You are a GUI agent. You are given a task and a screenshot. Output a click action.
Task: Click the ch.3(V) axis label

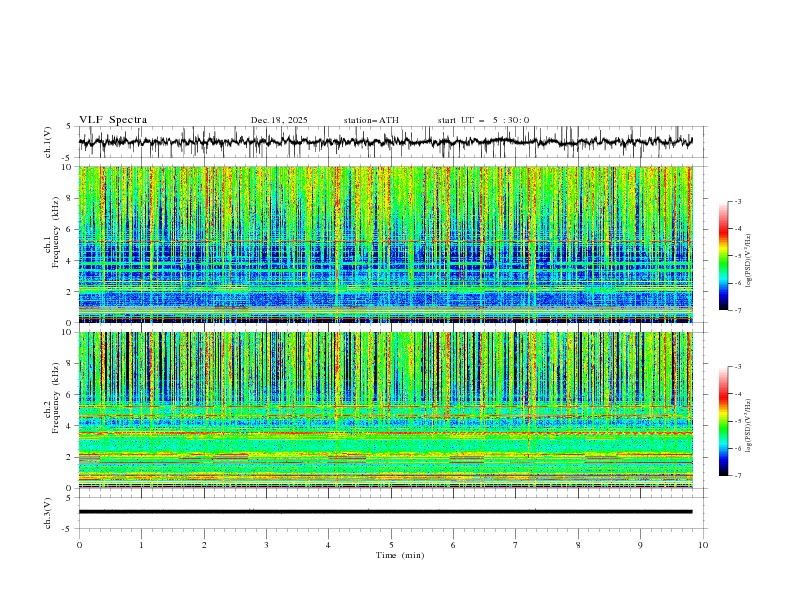pyautogui.click(x=49, y=512)
